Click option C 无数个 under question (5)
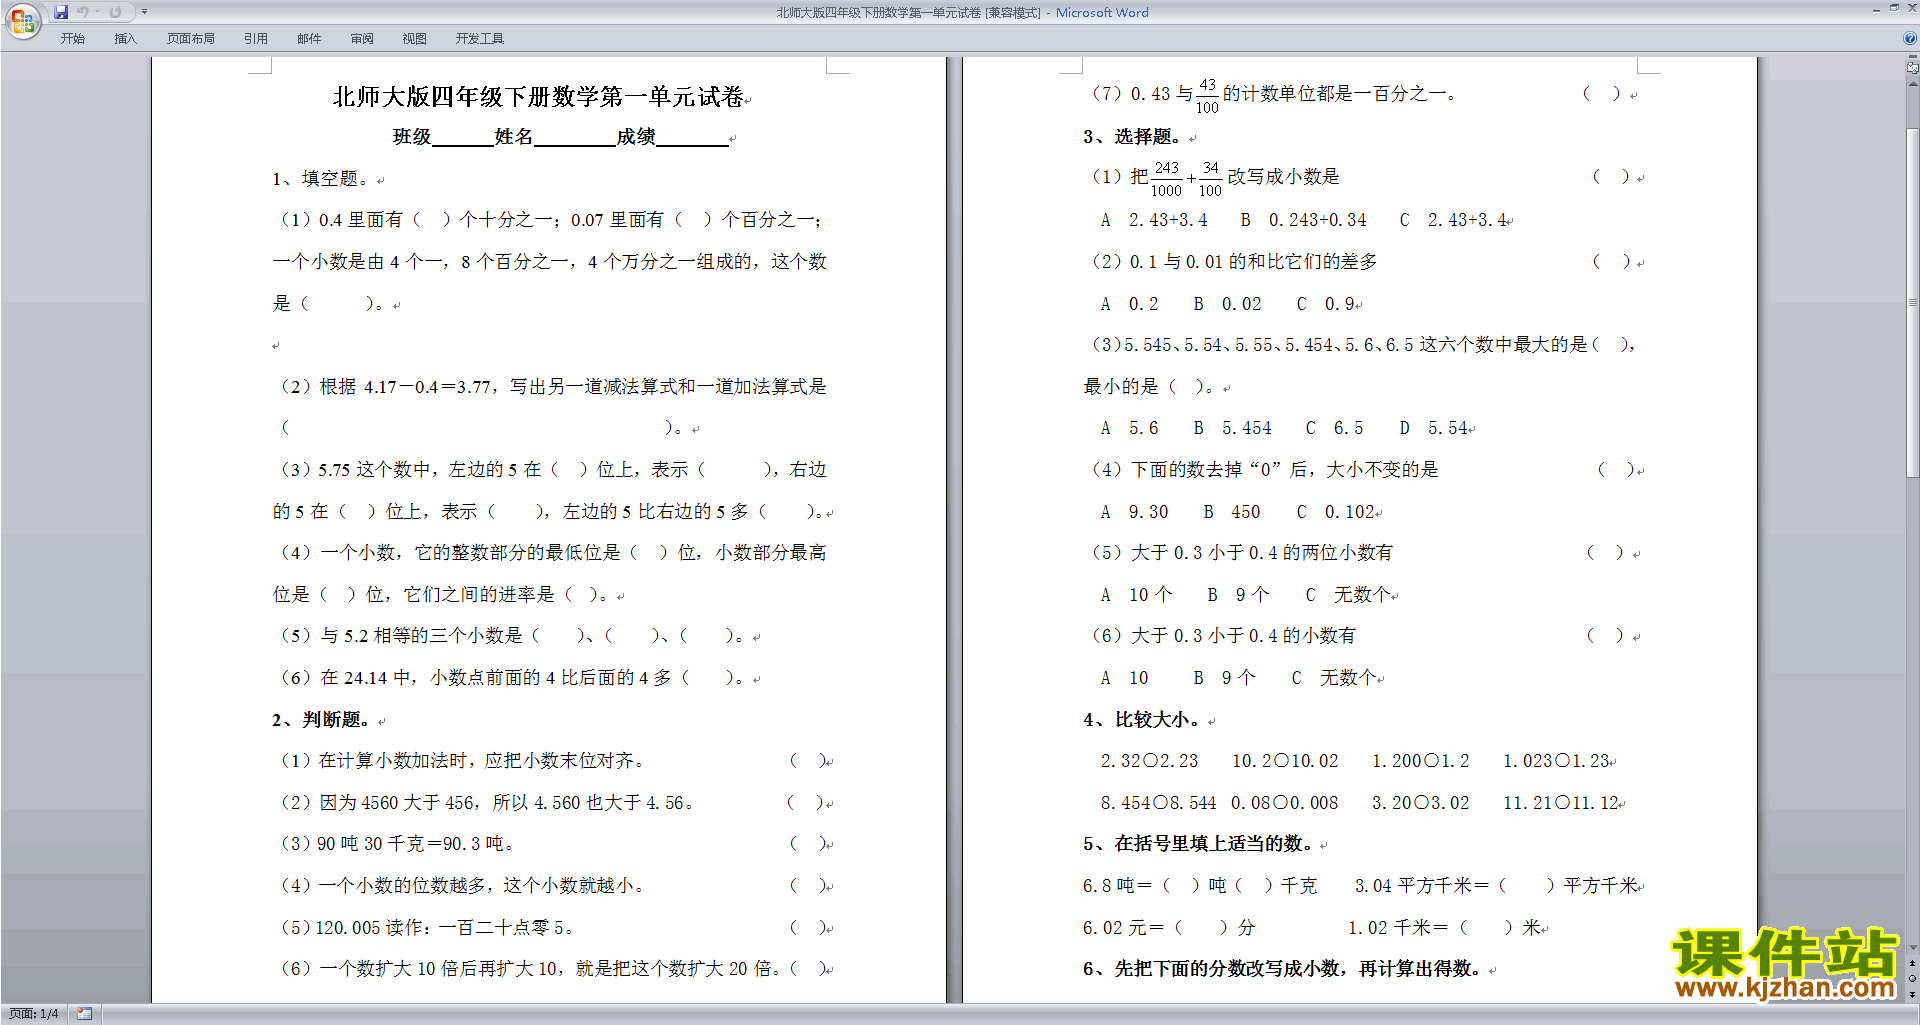1920x1025 pixels. point(1347,595)
